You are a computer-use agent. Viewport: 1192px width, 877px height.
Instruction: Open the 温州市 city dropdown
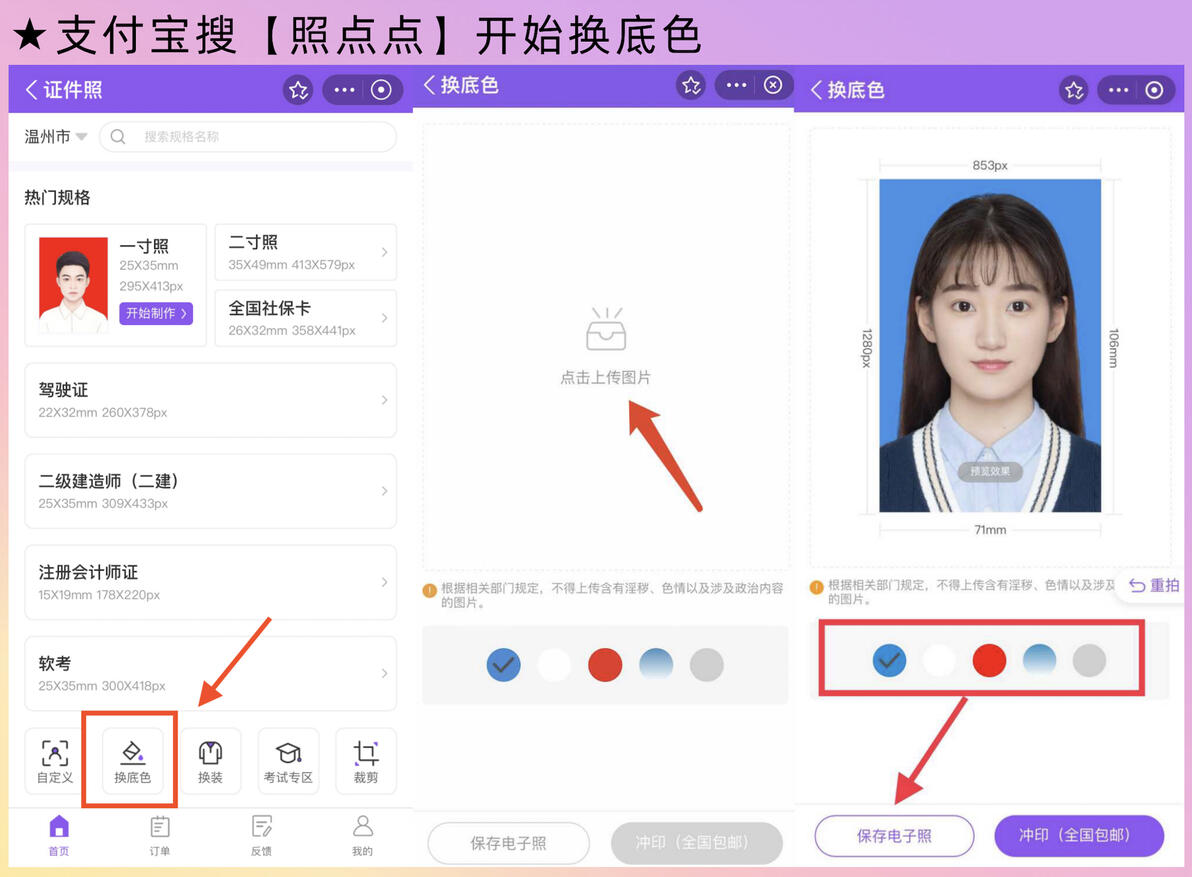[55, 137]
